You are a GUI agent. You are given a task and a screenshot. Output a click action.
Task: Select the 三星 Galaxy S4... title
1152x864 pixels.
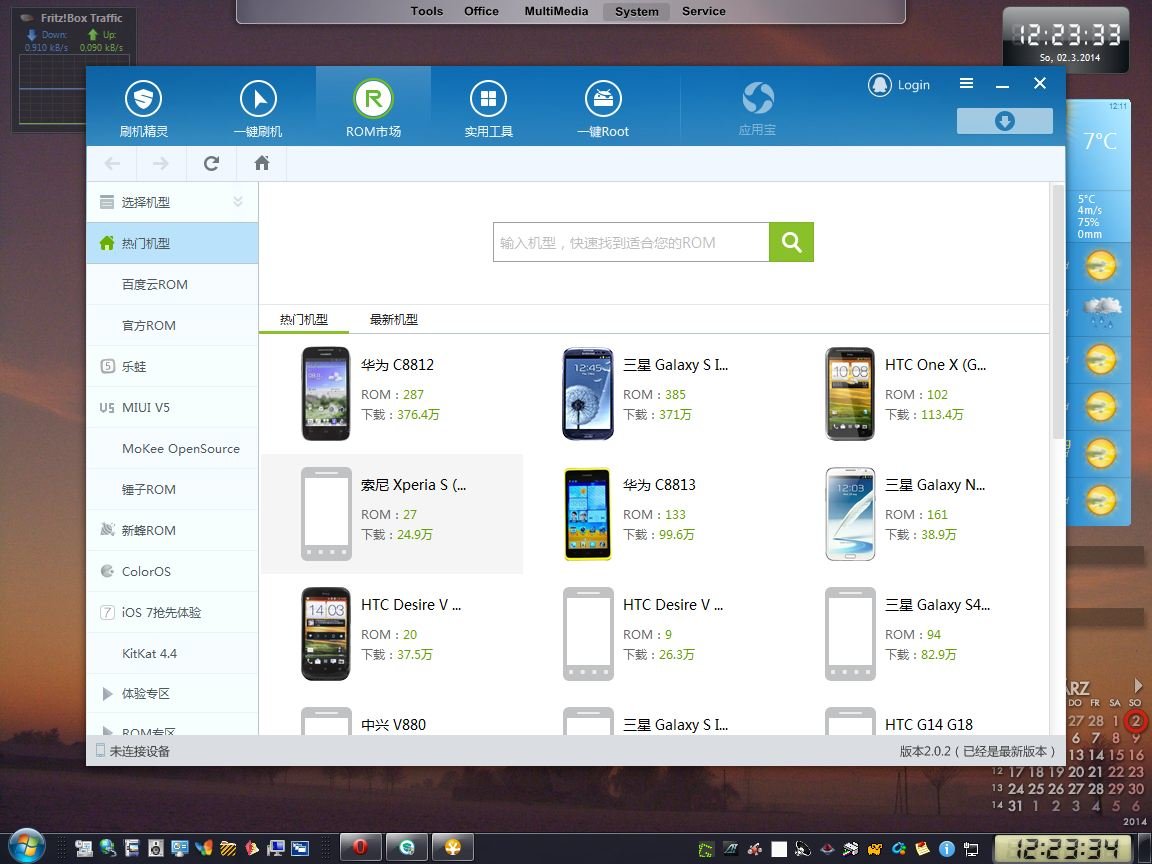pos(937,605)
